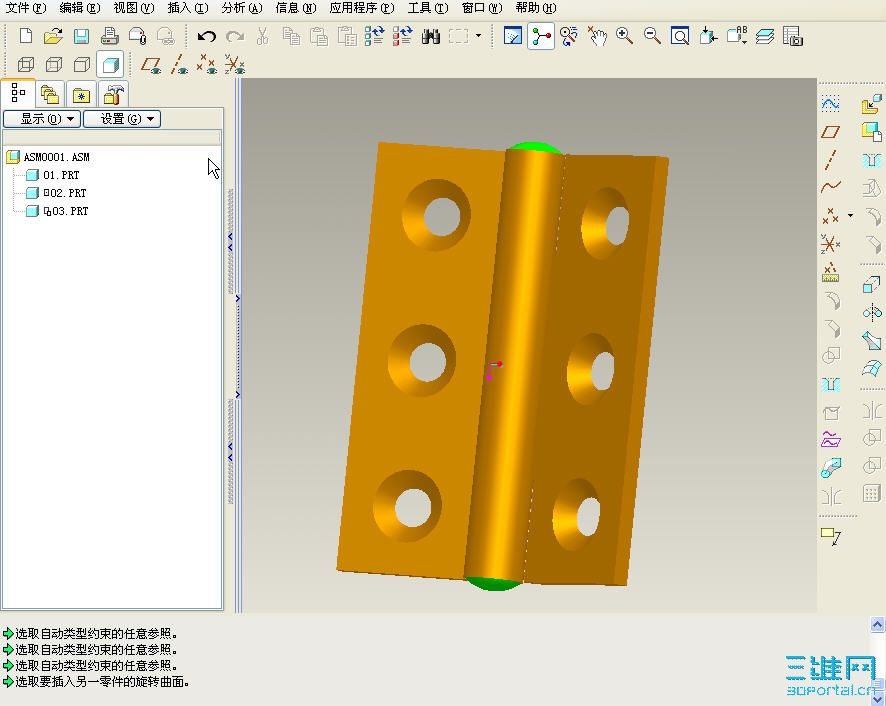Image resolution: width=886 pixels, height=706 pixels.
Task: Open the 帮助(H) menu
Action: (x=536, y=8)
